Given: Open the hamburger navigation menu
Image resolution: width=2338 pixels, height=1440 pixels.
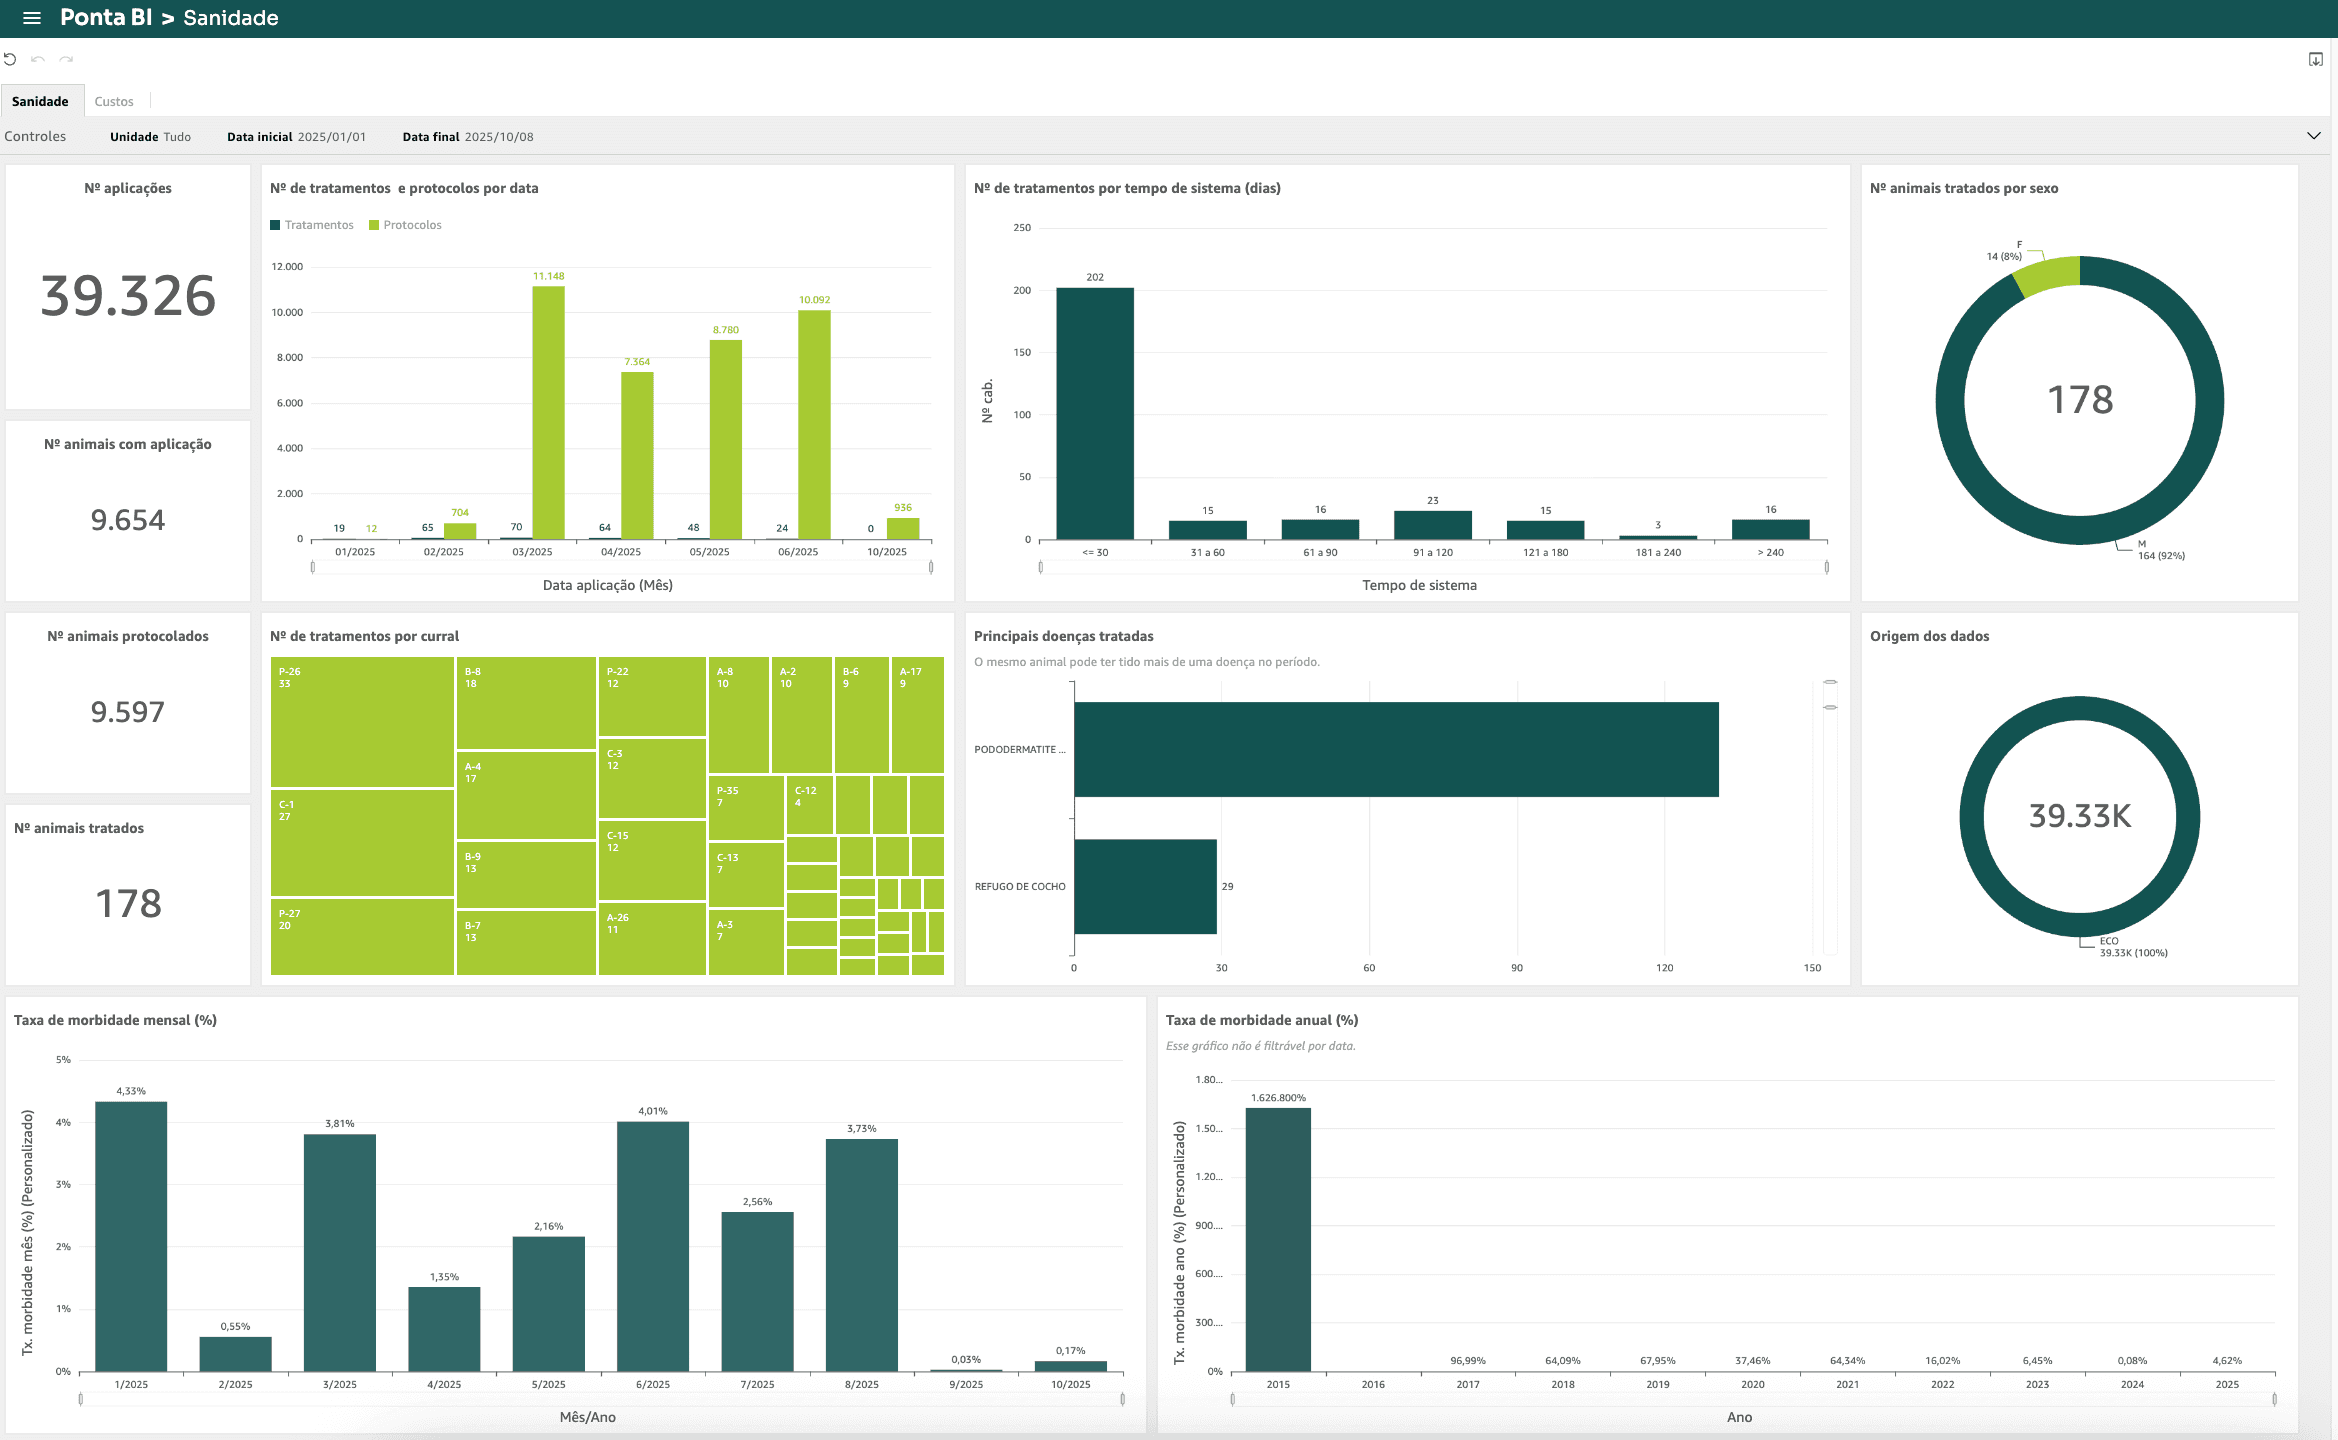Looking at the screenshot, I should pos(31,18).
